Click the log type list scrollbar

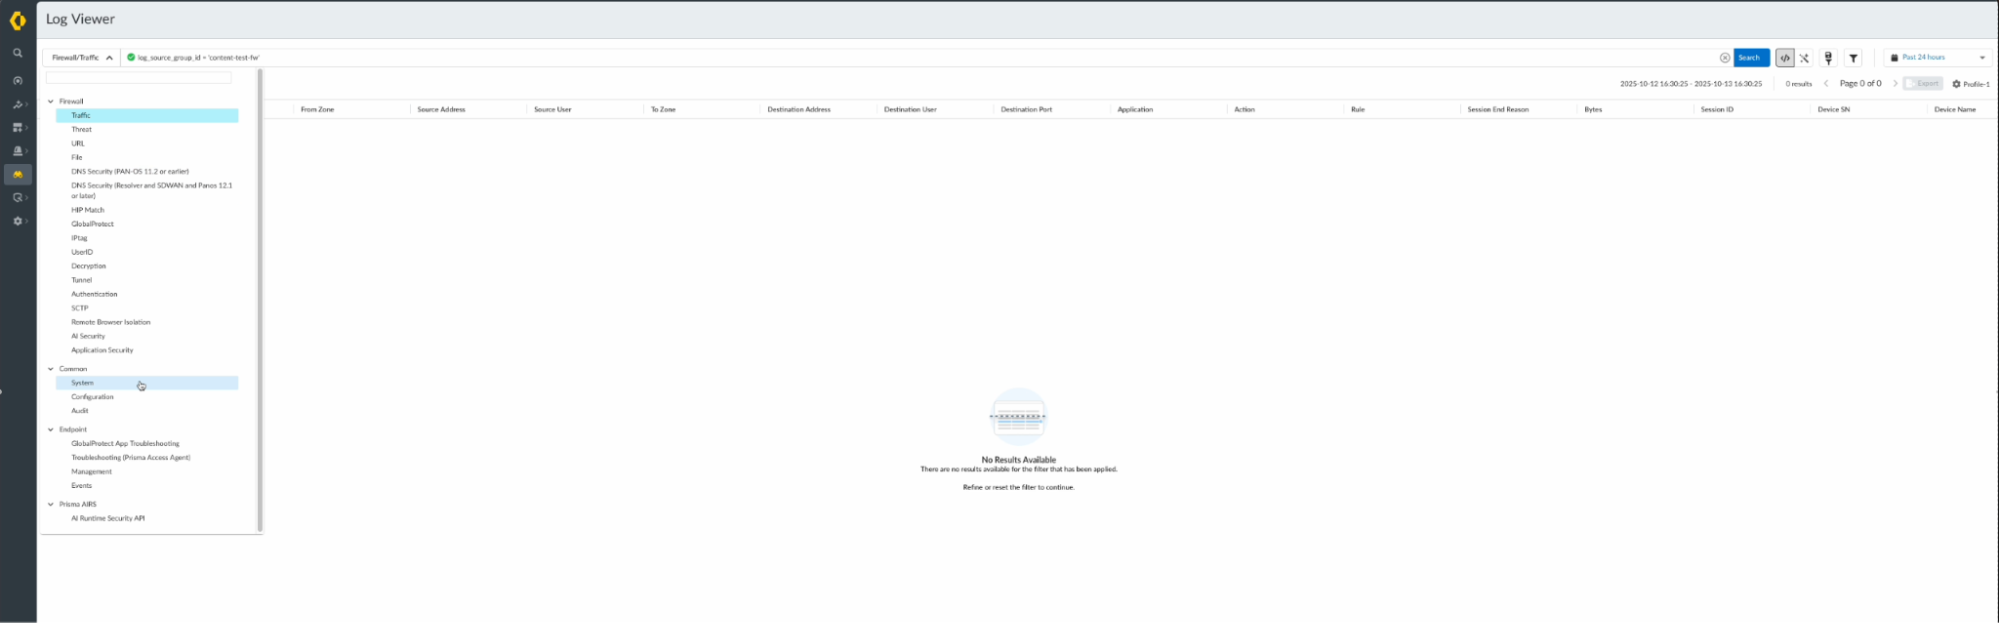260,300
